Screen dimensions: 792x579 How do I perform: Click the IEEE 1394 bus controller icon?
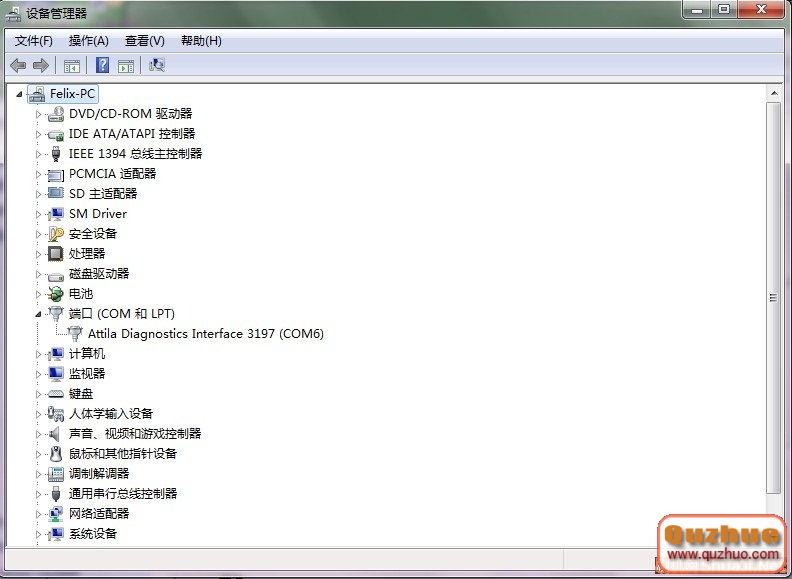point(56,154)
